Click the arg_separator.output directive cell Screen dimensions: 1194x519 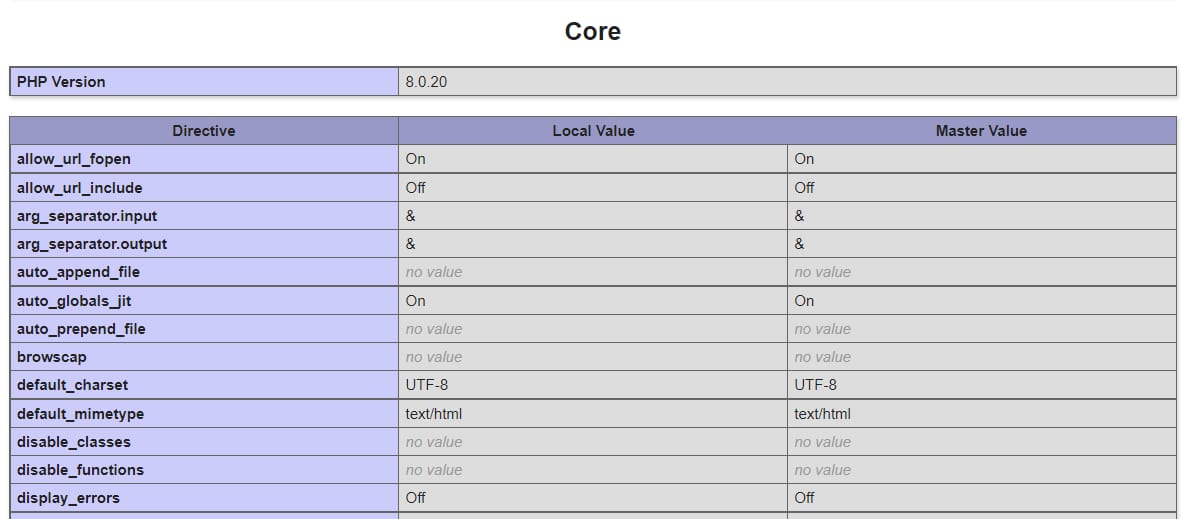coord(92,244)
